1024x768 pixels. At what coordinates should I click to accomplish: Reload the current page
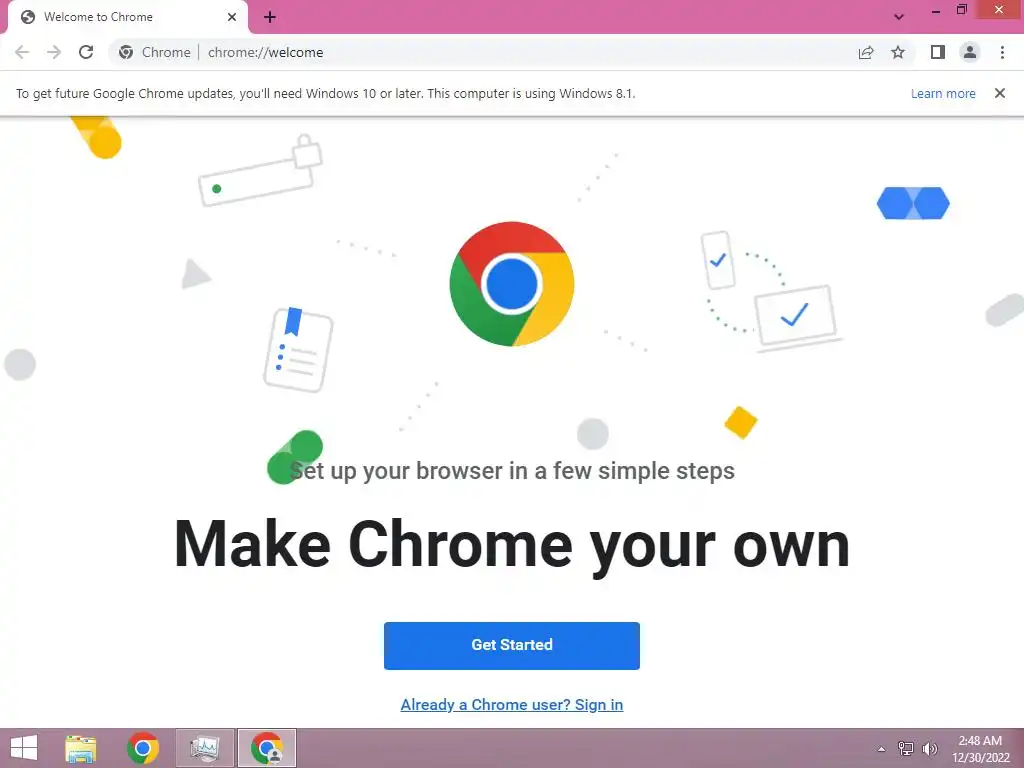point(86,52)
